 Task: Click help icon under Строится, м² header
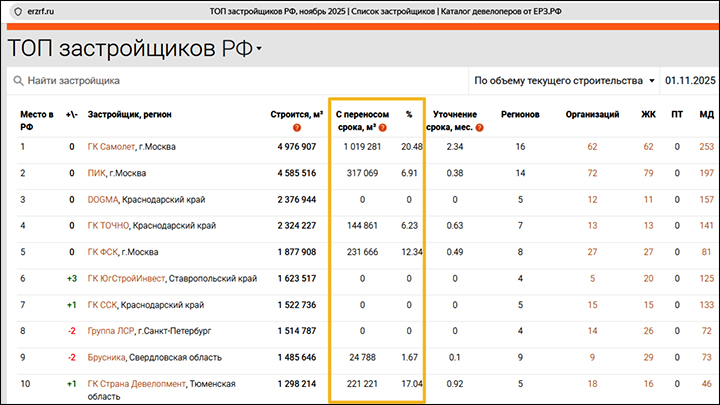[296, 128]
